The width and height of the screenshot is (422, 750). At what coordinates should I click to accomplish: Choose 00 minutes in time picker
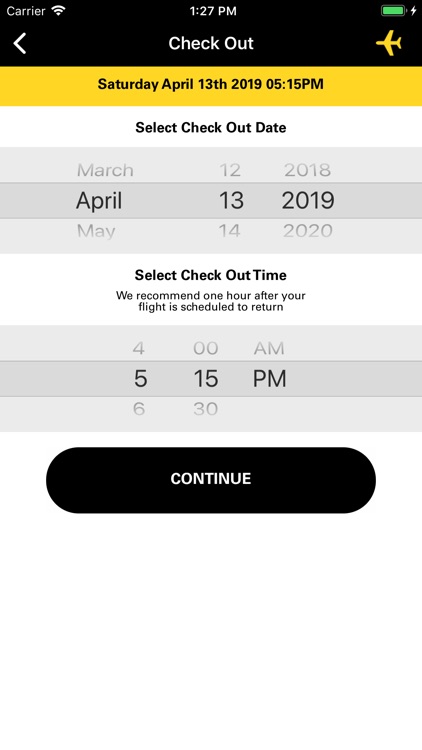coord(206,348)
